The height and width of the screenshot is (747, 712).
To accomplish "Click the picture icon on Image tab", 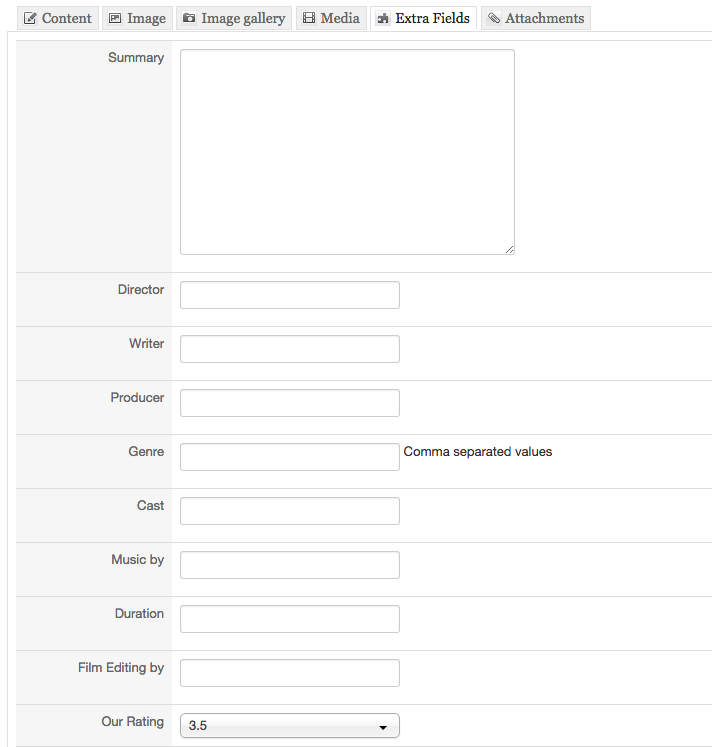I will 115,19.
